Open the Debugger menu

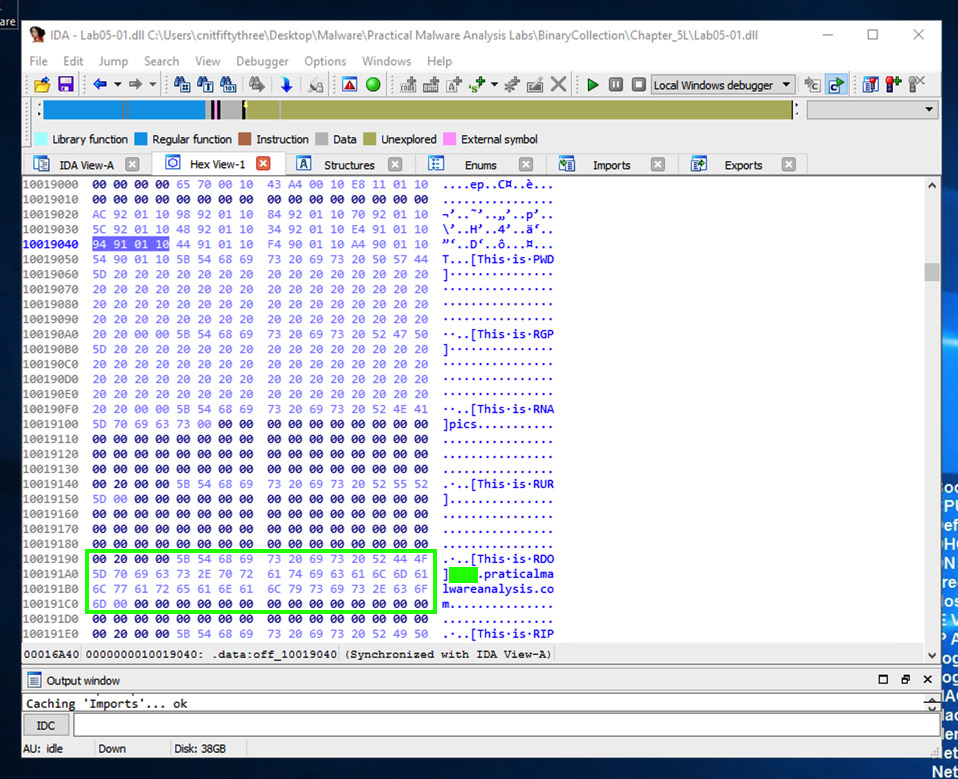pyautogui.click(x=262, y=61)
